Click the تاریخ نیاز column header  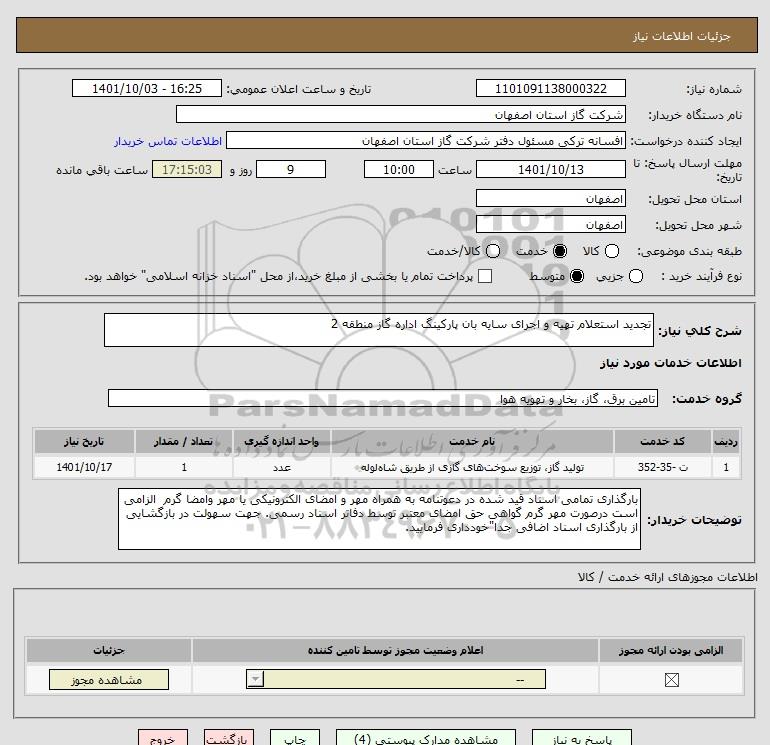[x=84, y=441]
